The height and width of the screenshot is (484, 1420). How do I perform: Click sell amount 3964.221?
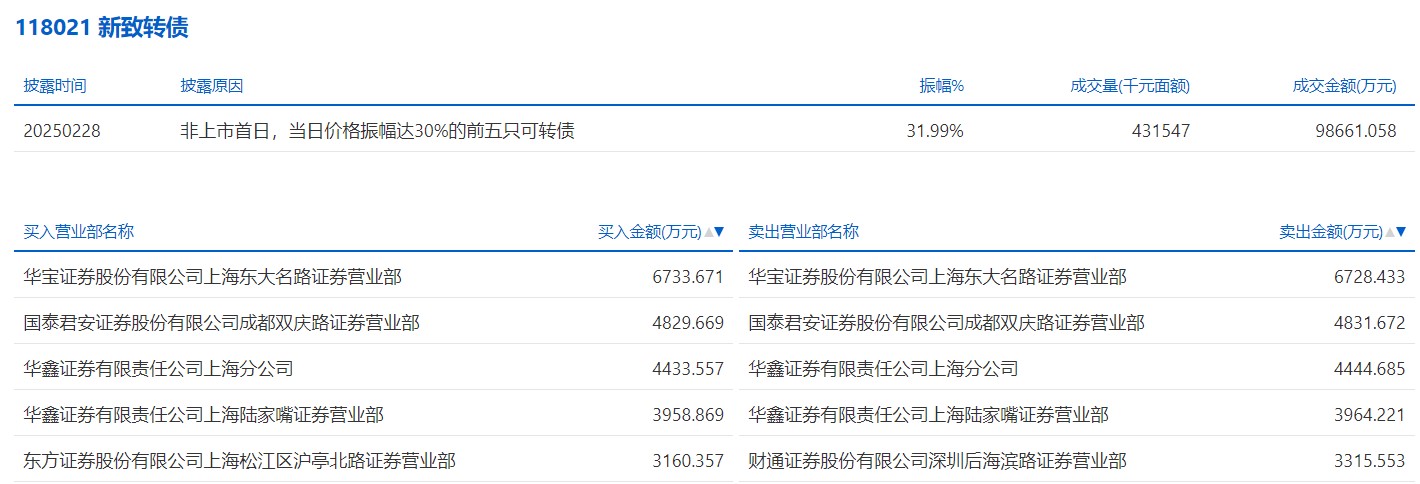click(x=1369, y=415)
